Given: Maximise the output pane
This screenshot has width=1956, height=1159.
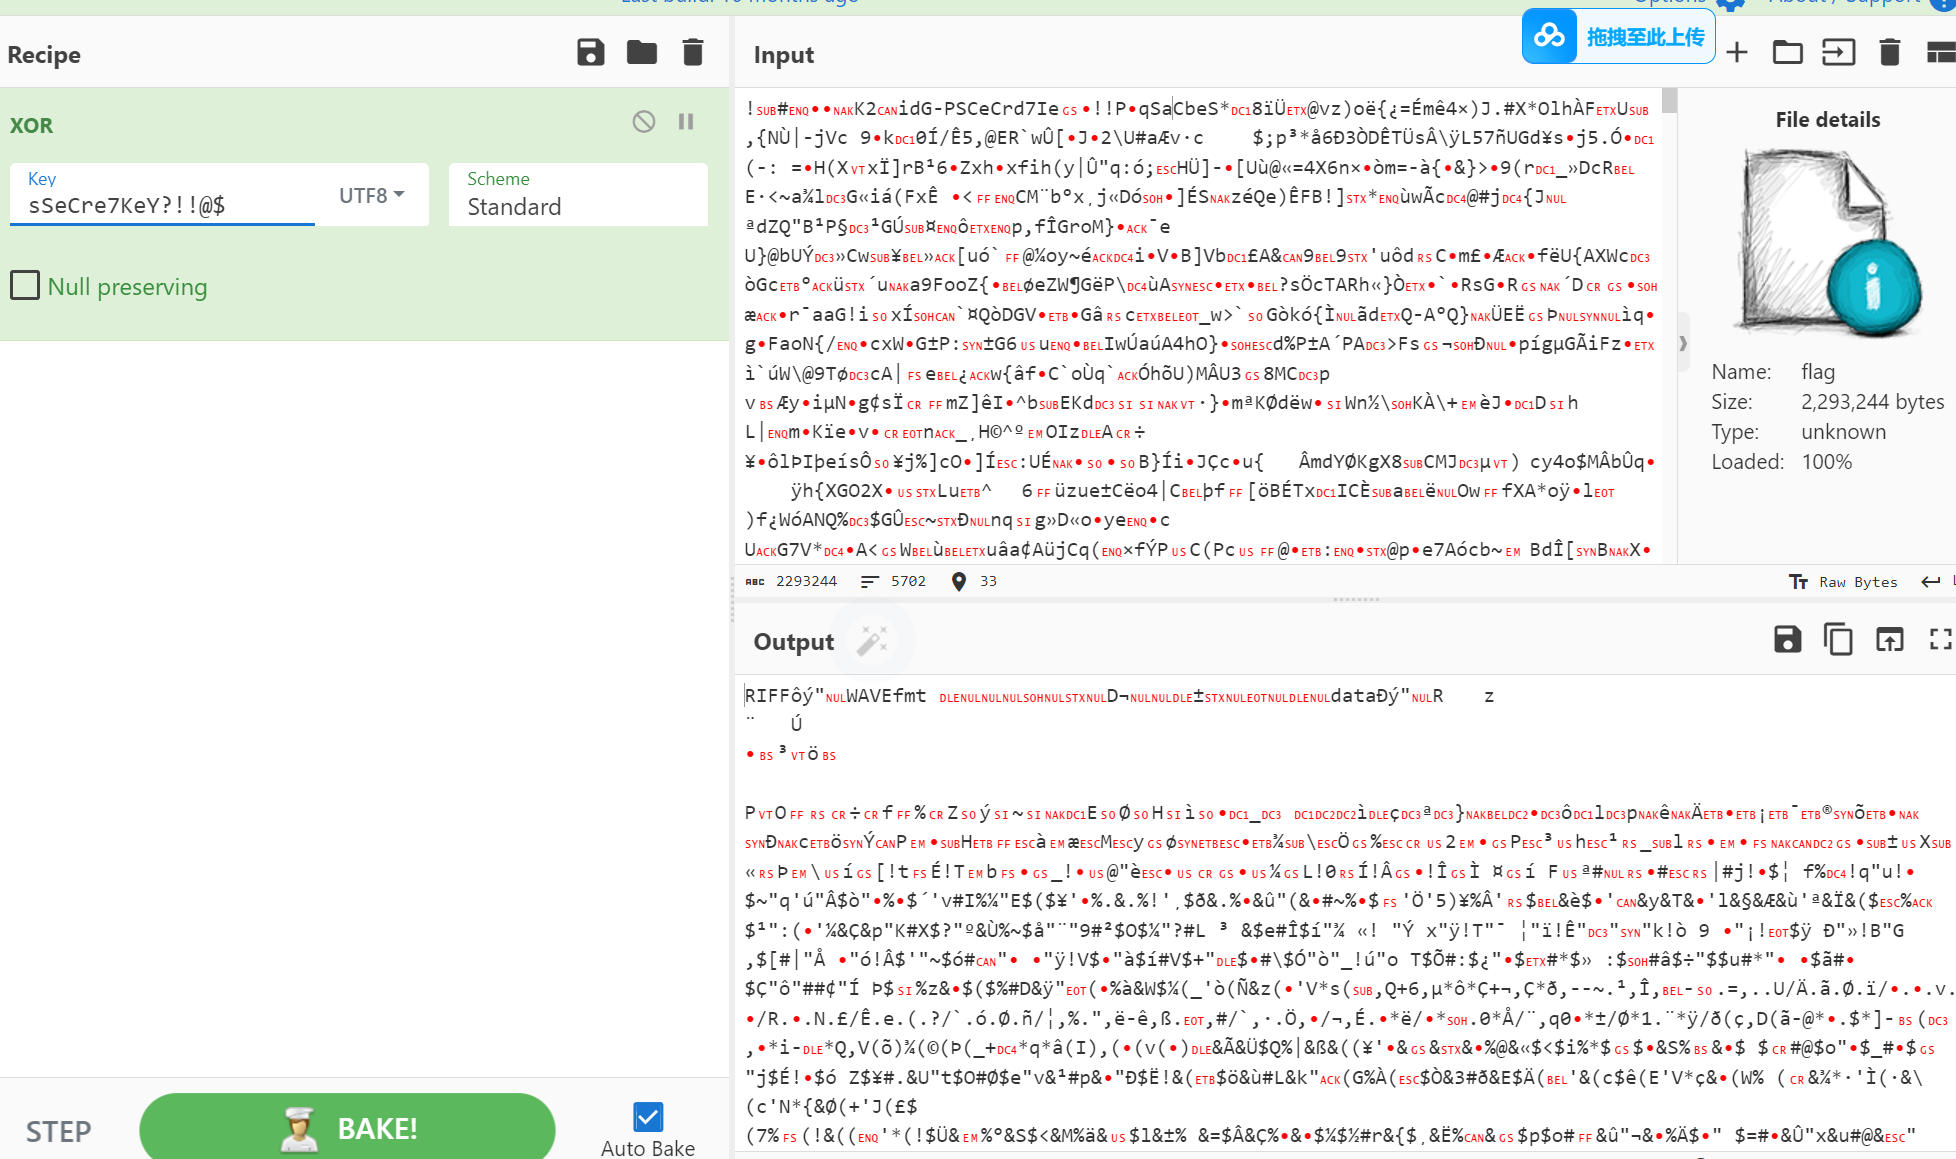Looking at the screenshot, I should pos(1940,640).
